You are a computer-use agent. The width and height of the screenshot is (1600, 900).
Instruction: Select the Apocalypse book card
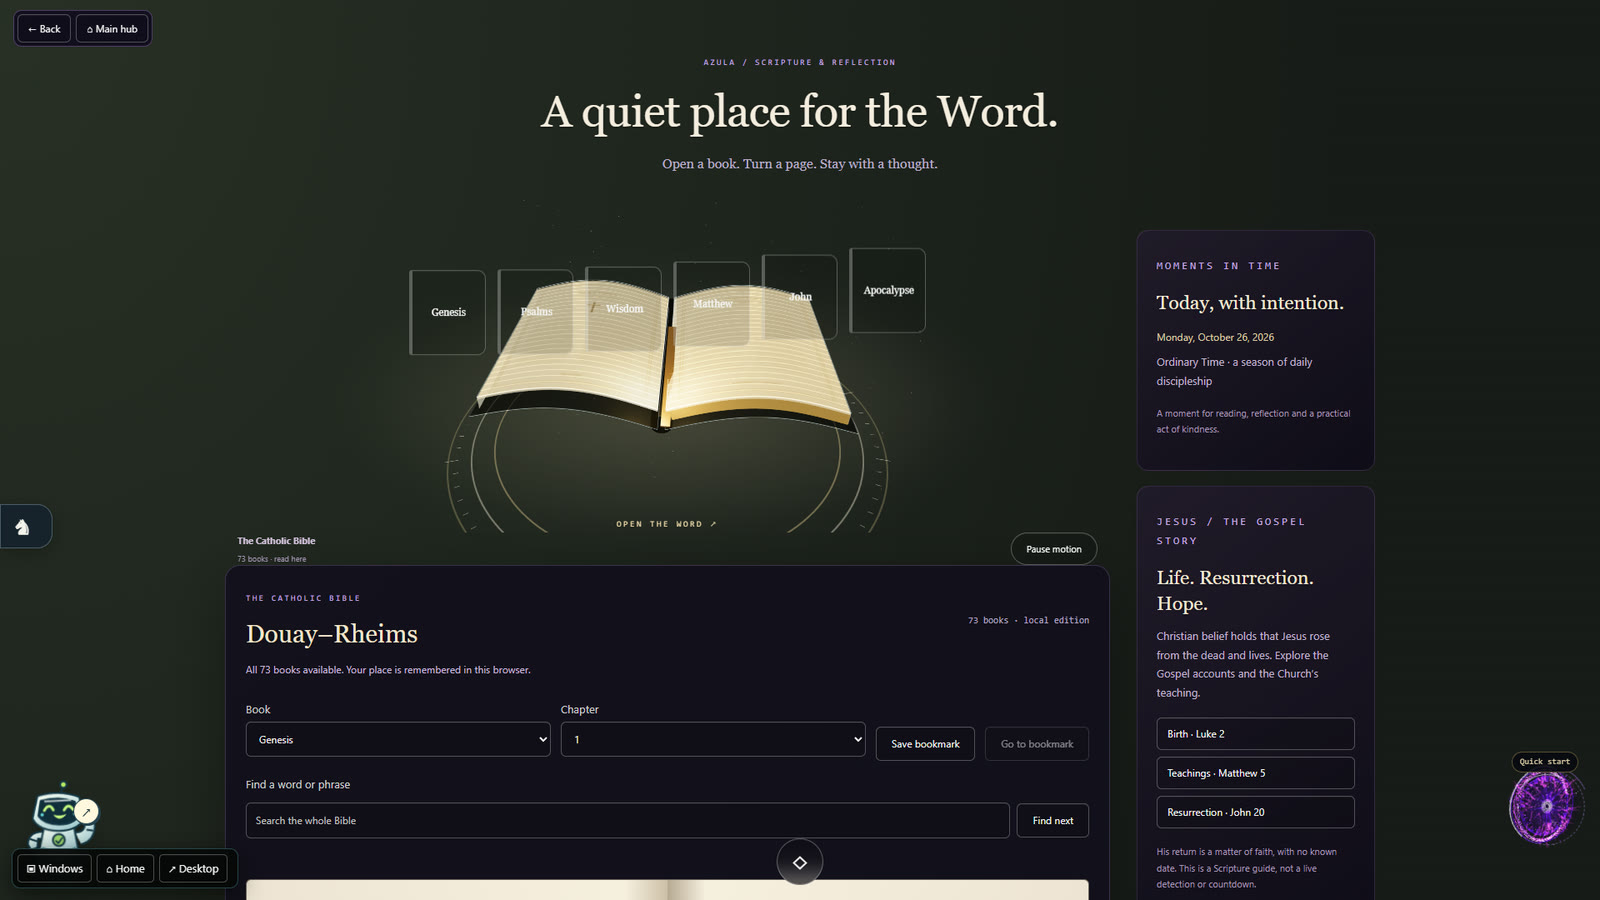tap(888, 290)
